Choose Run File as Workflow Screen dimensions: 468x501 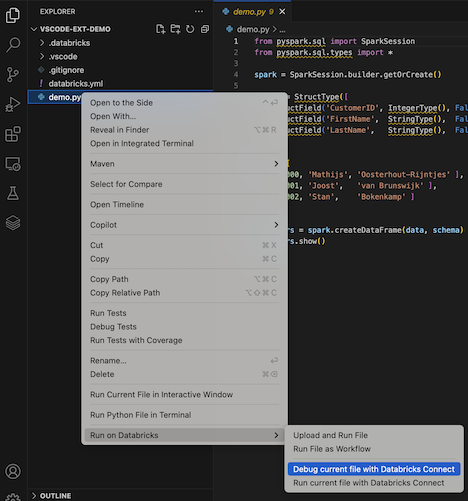pos(374,449)
